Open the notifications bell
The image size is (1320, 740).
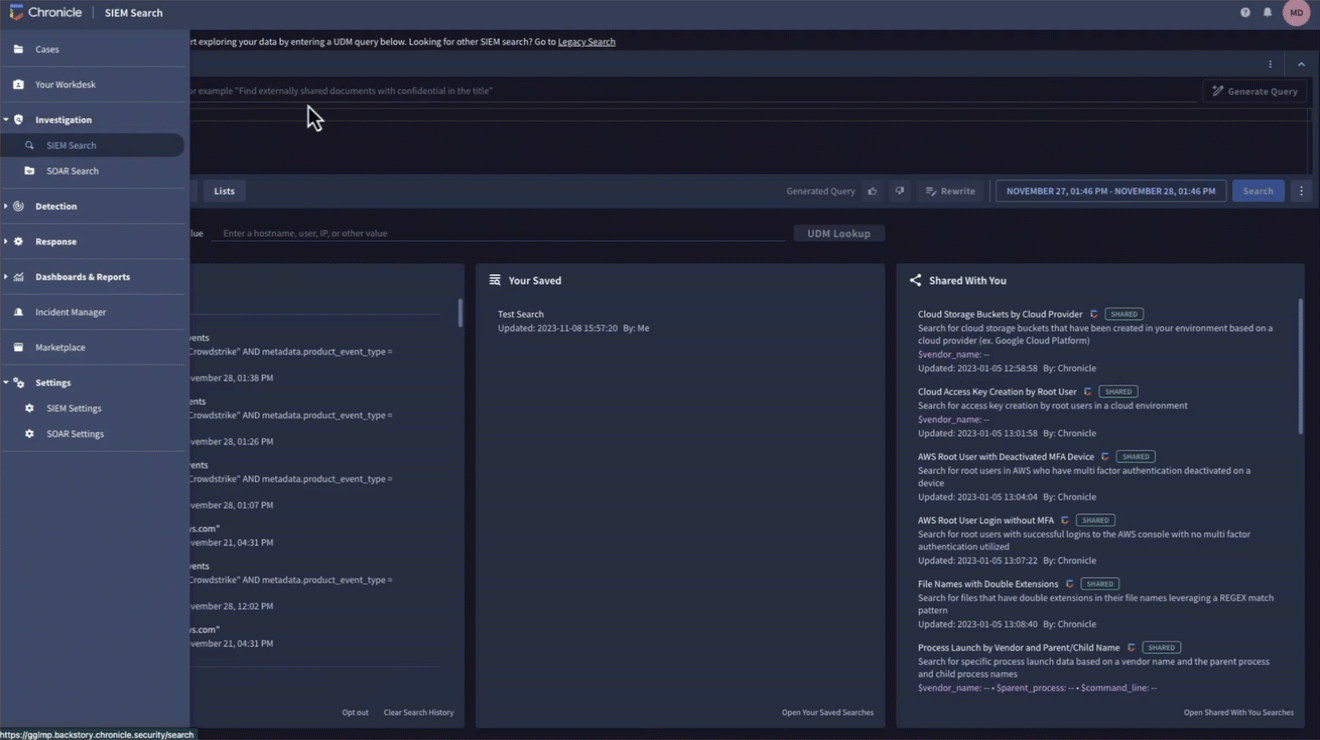click(1267, 13)
